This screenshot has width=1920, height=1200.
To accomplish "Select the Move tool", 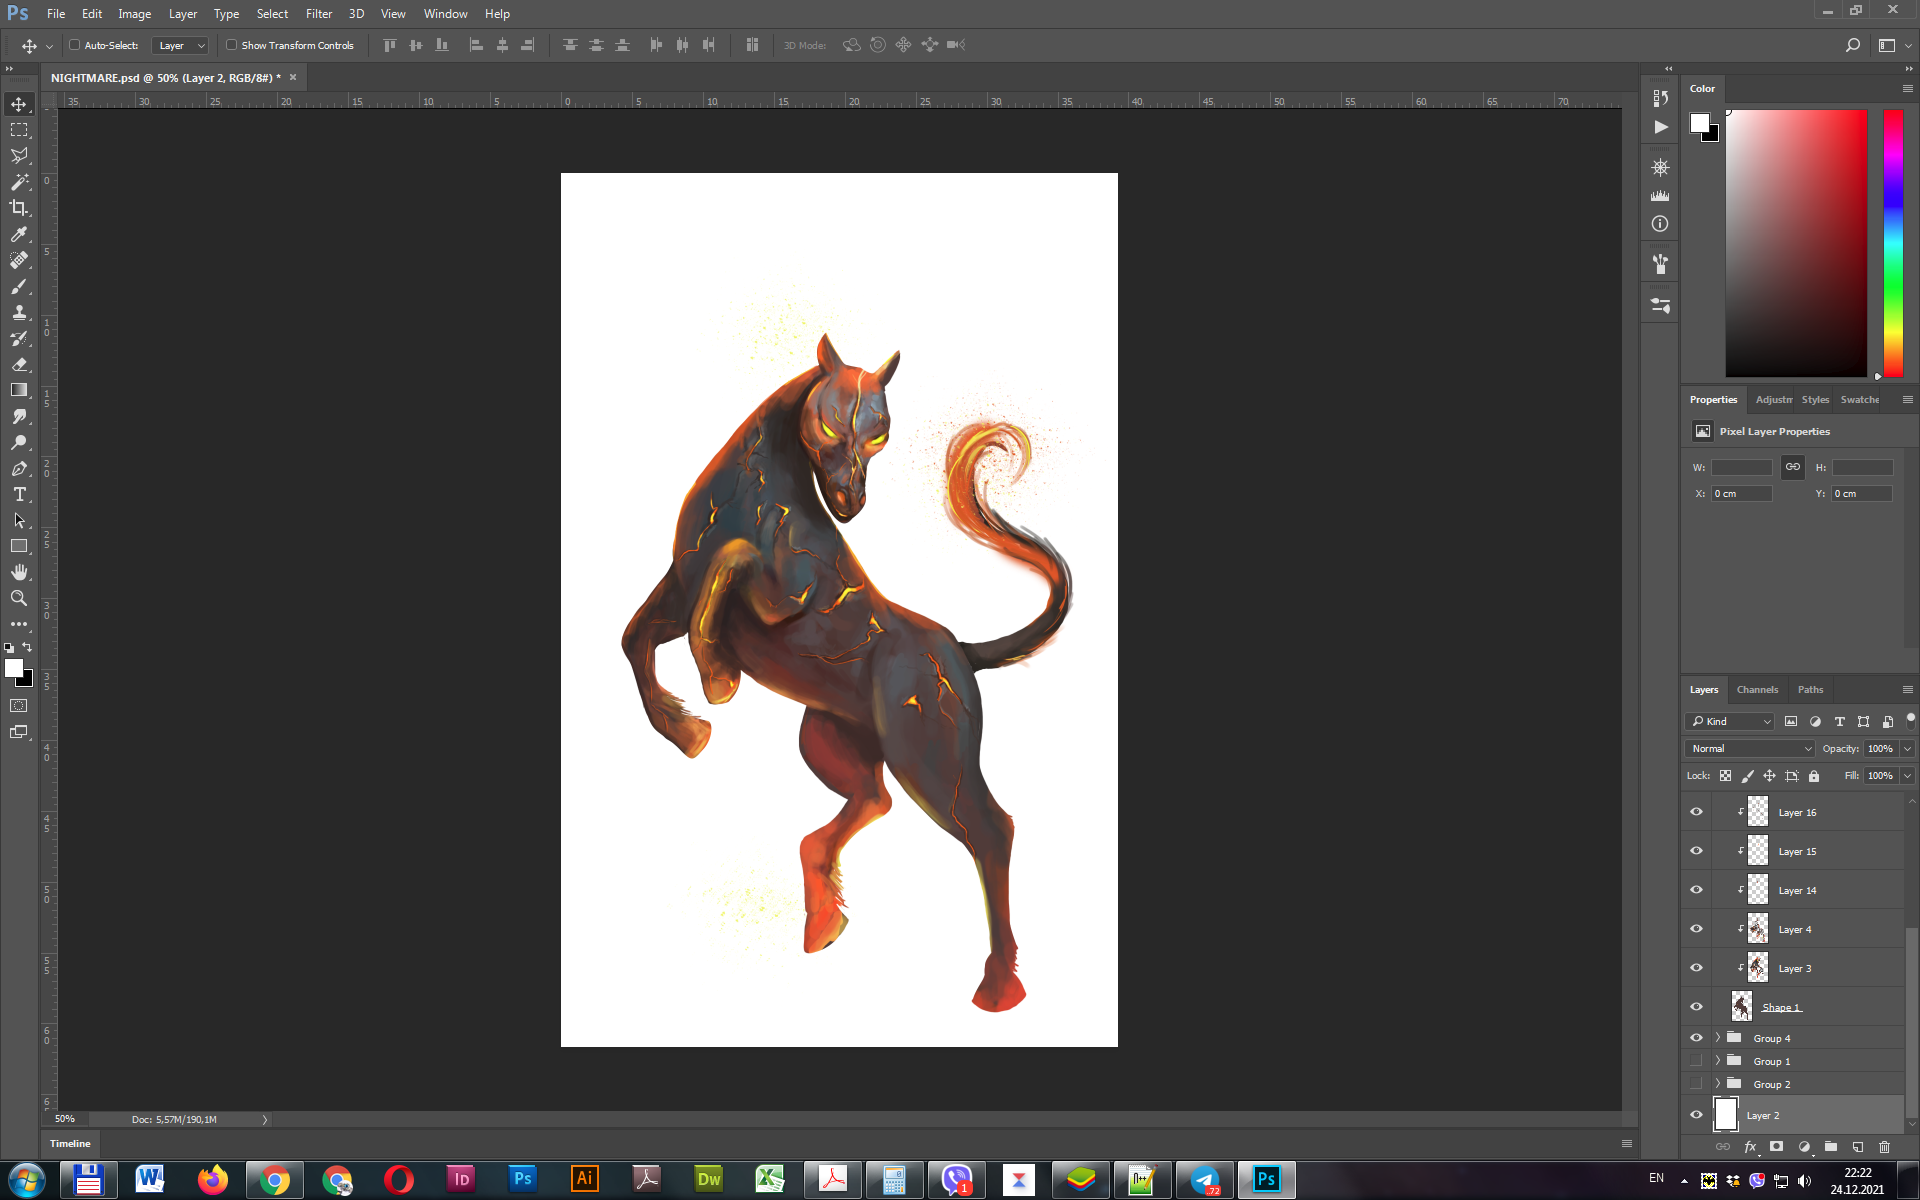I will point(19,104).
